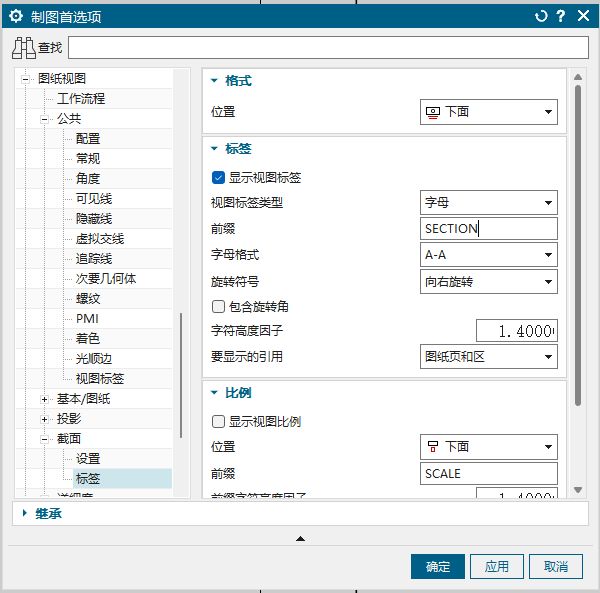This screenshot has width=600, height=593.
Task: Enable 包含旋转角 checkbox
Action: pyautogui.click(x=218, y=306)
